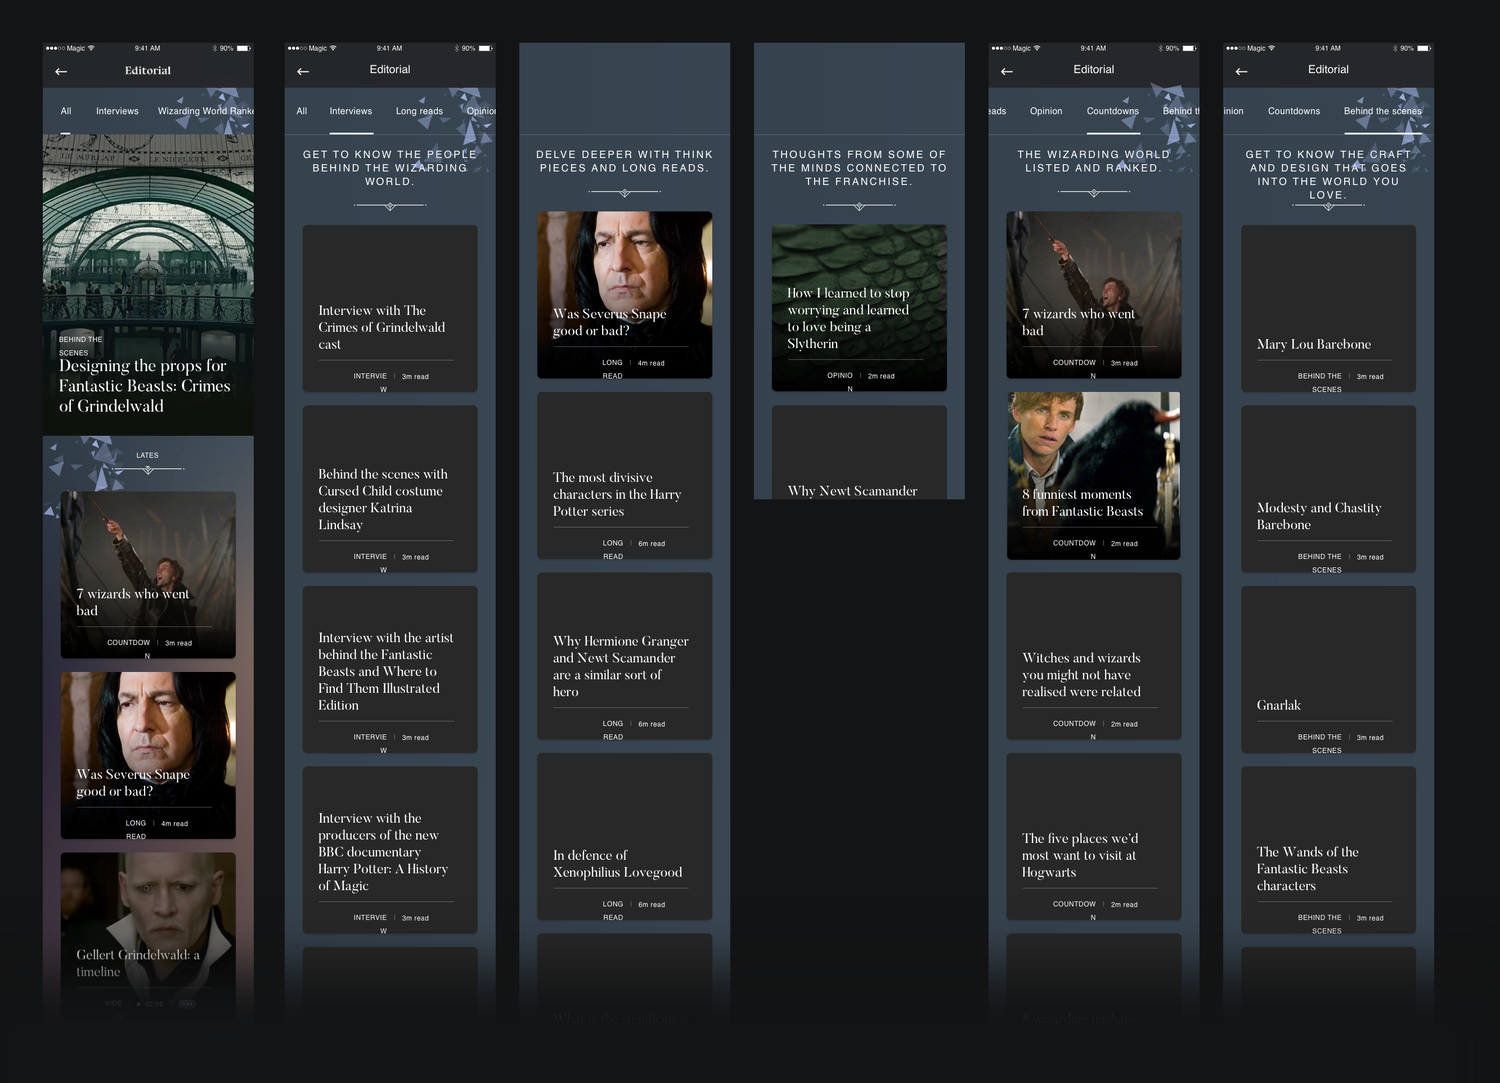Open interview with Fantastic Beasts Illustrated Edition artist
The width and height of the screenshot is (1500, 1083).
click(390, 669)
